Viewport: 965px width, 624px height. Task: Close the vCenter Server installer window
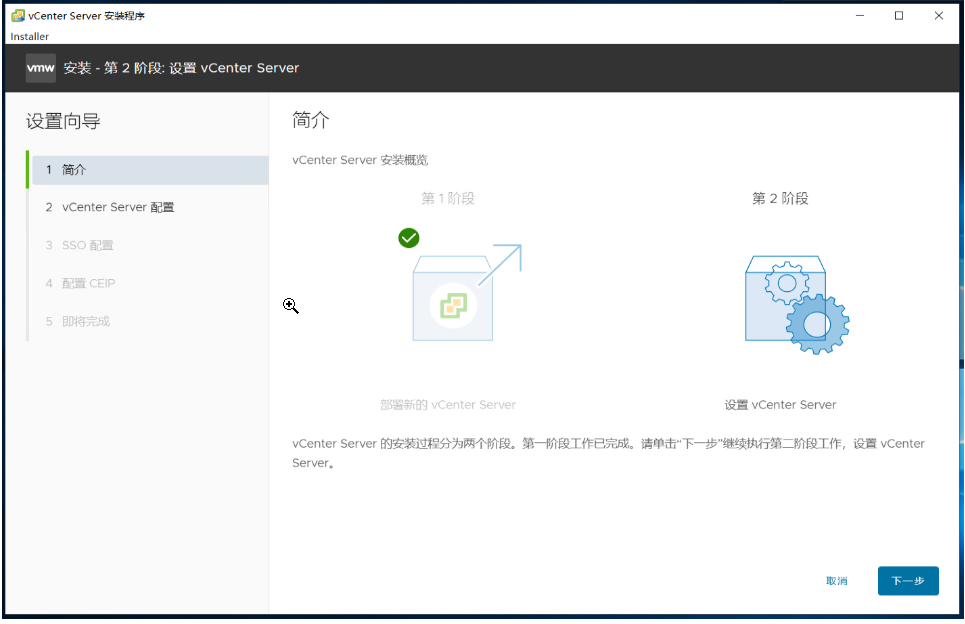coord(939,15)
